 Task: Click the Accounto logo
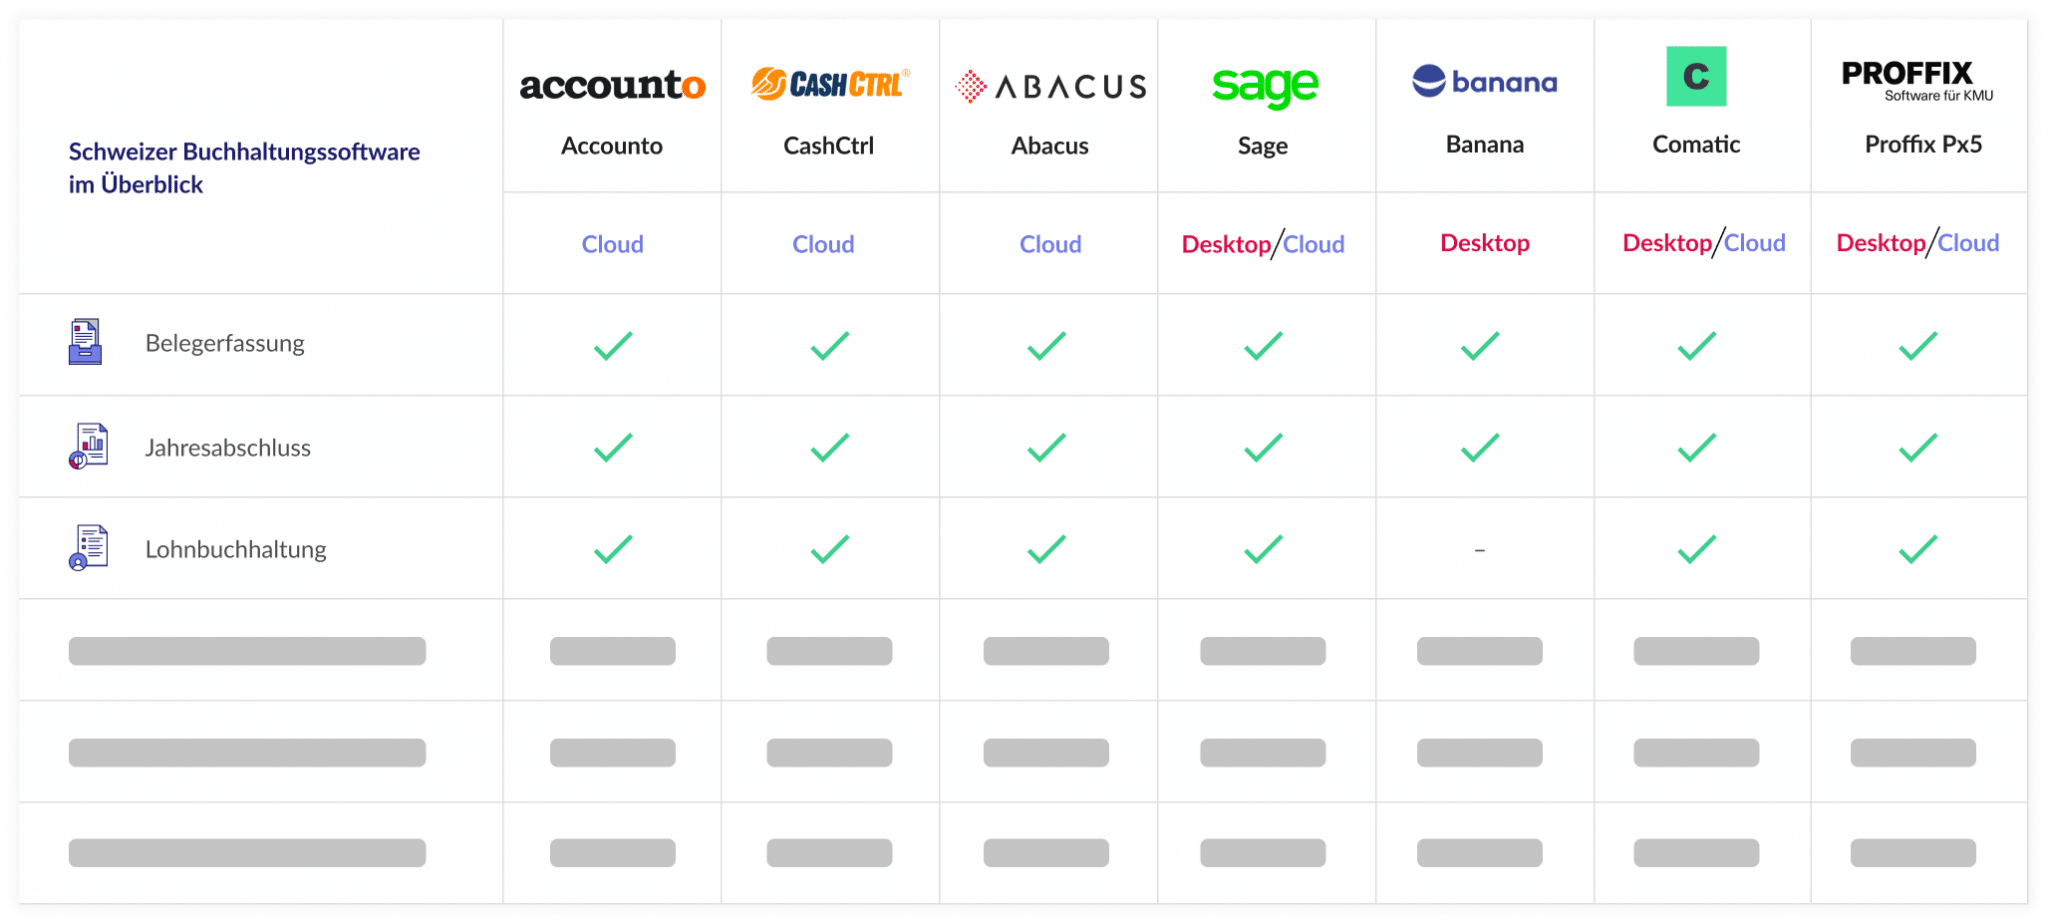pyautogui.click(x=612, y=86)
